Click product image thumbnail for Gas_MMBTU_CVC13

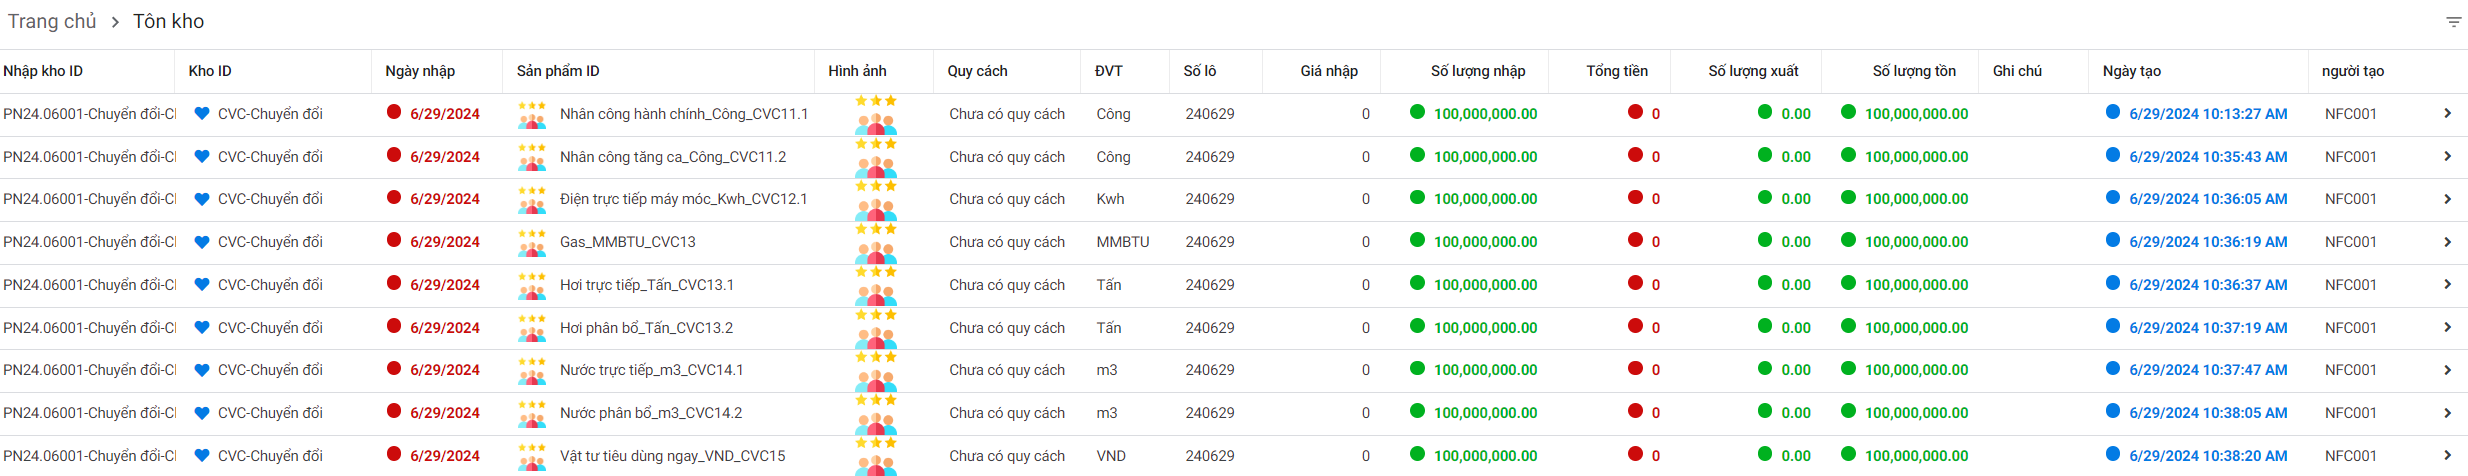click(876, 243)
